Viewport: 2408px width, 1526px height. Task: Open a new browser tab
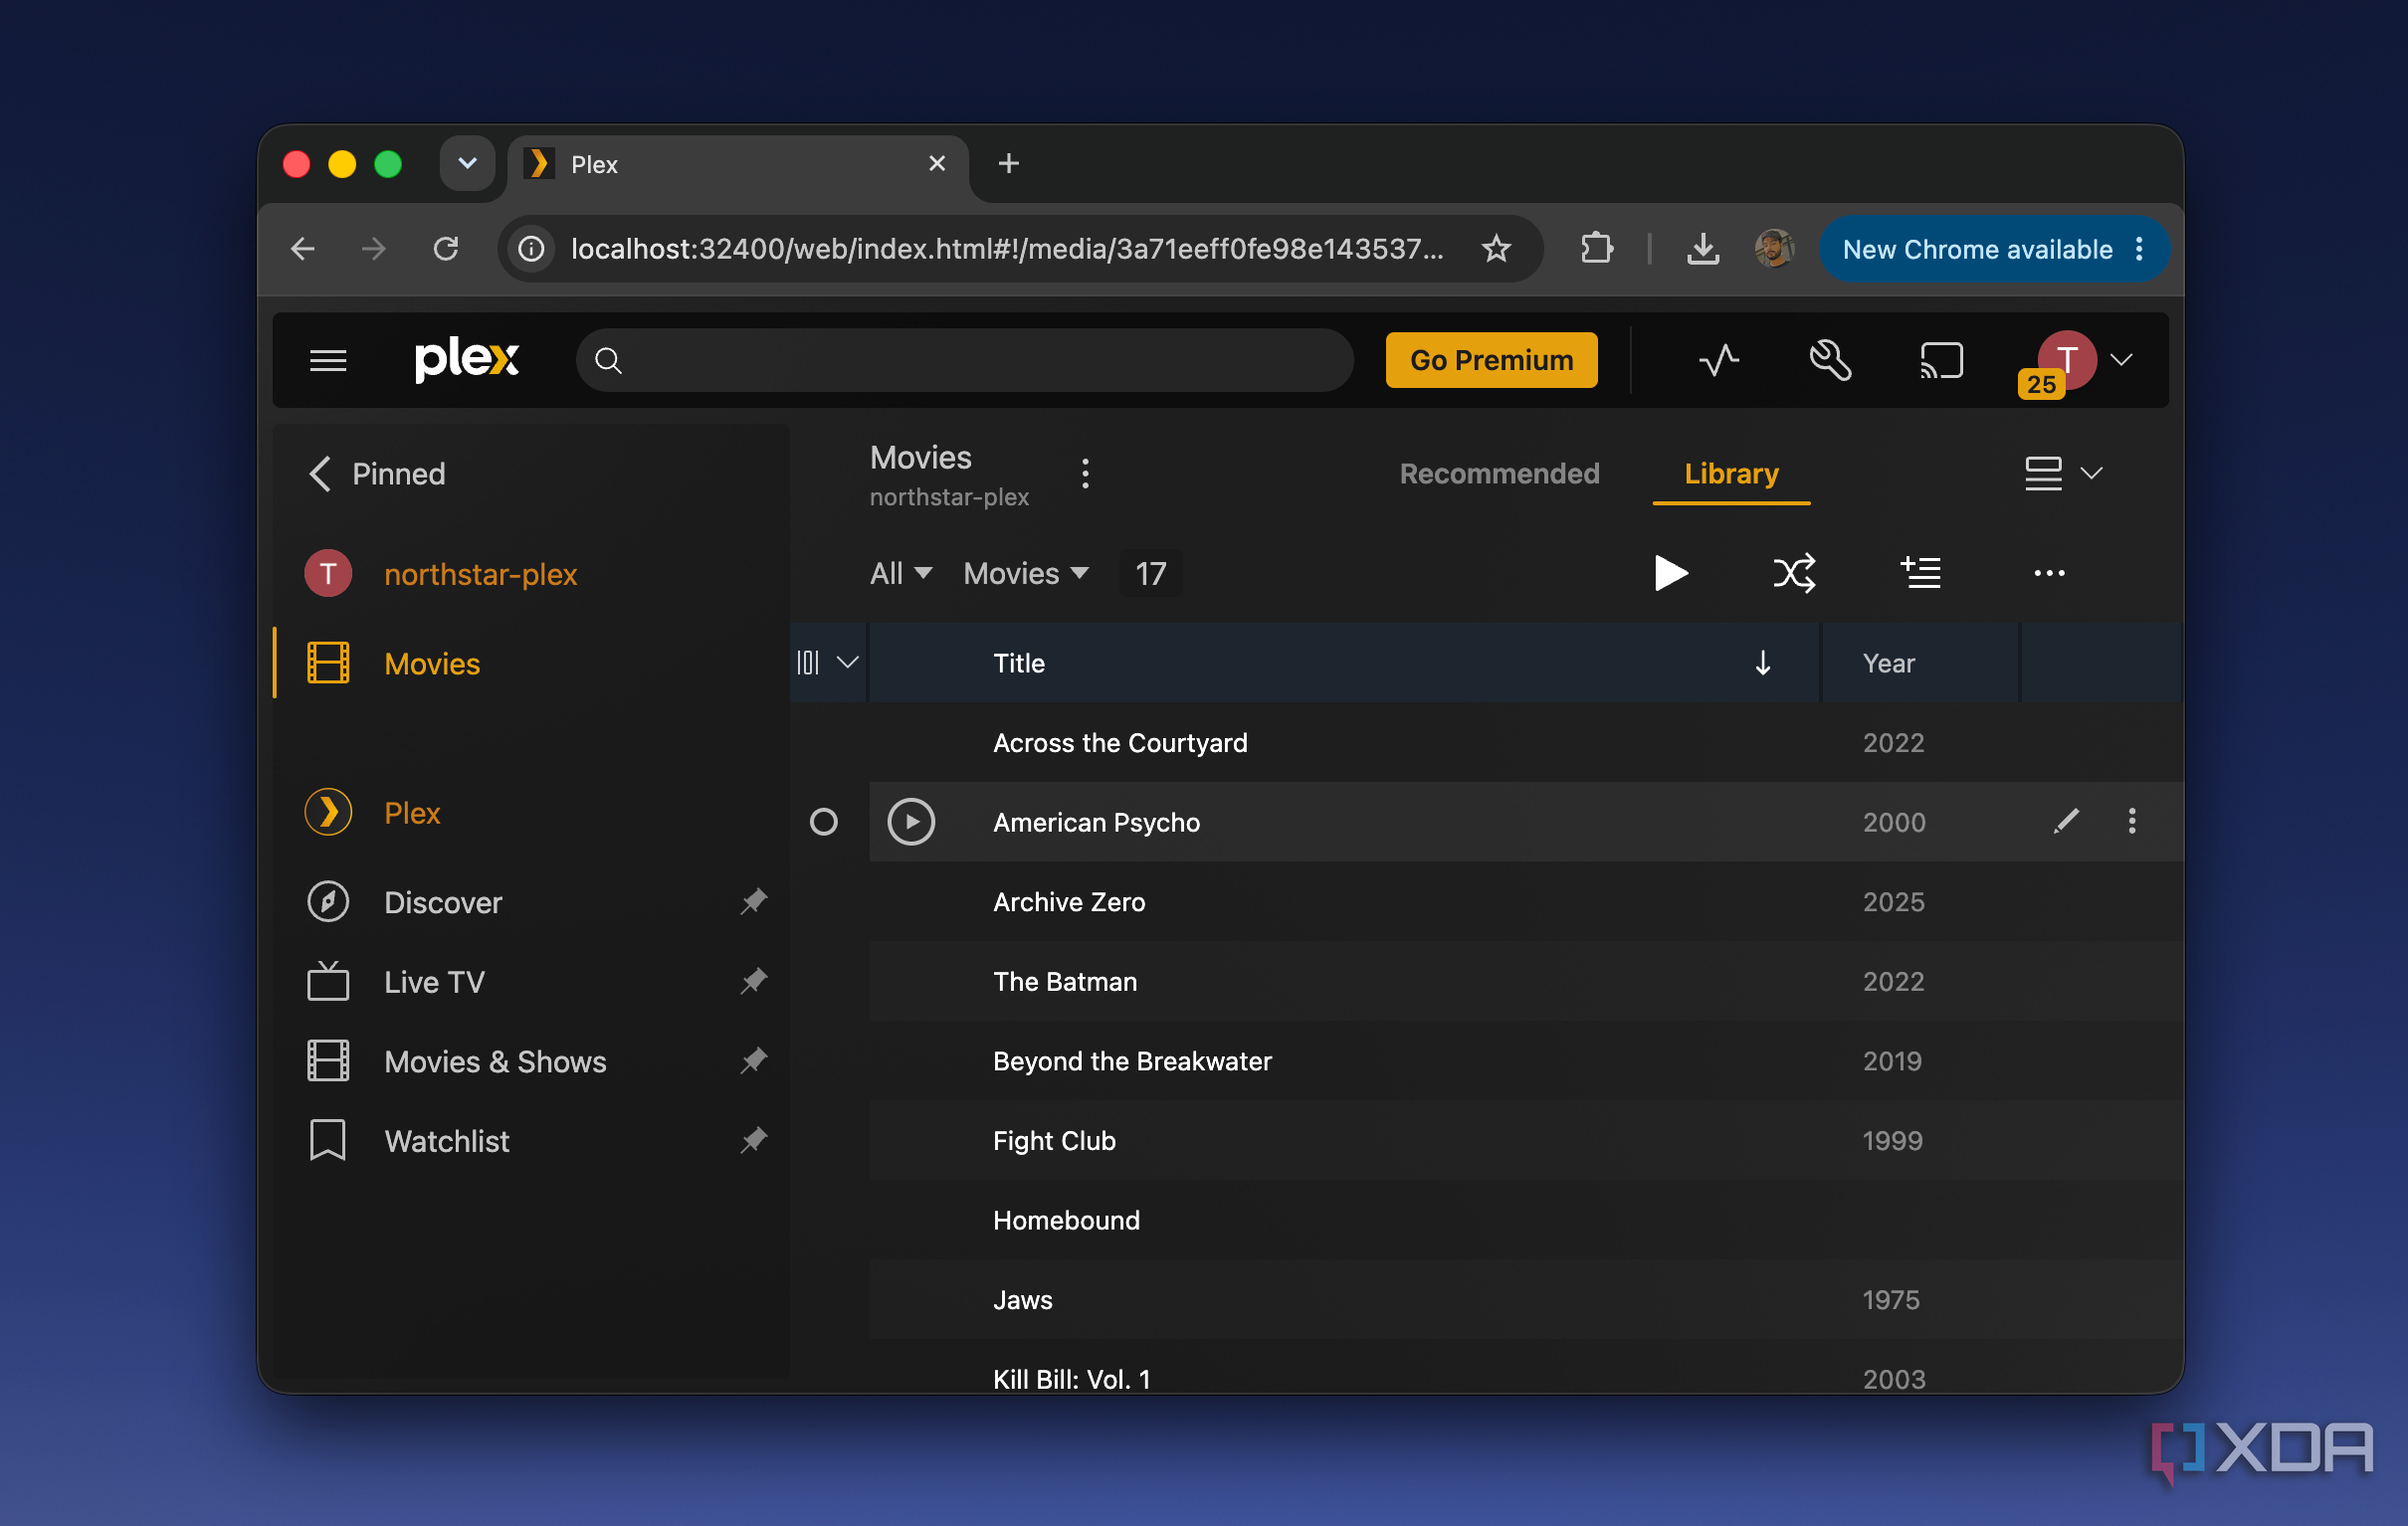1009,163
